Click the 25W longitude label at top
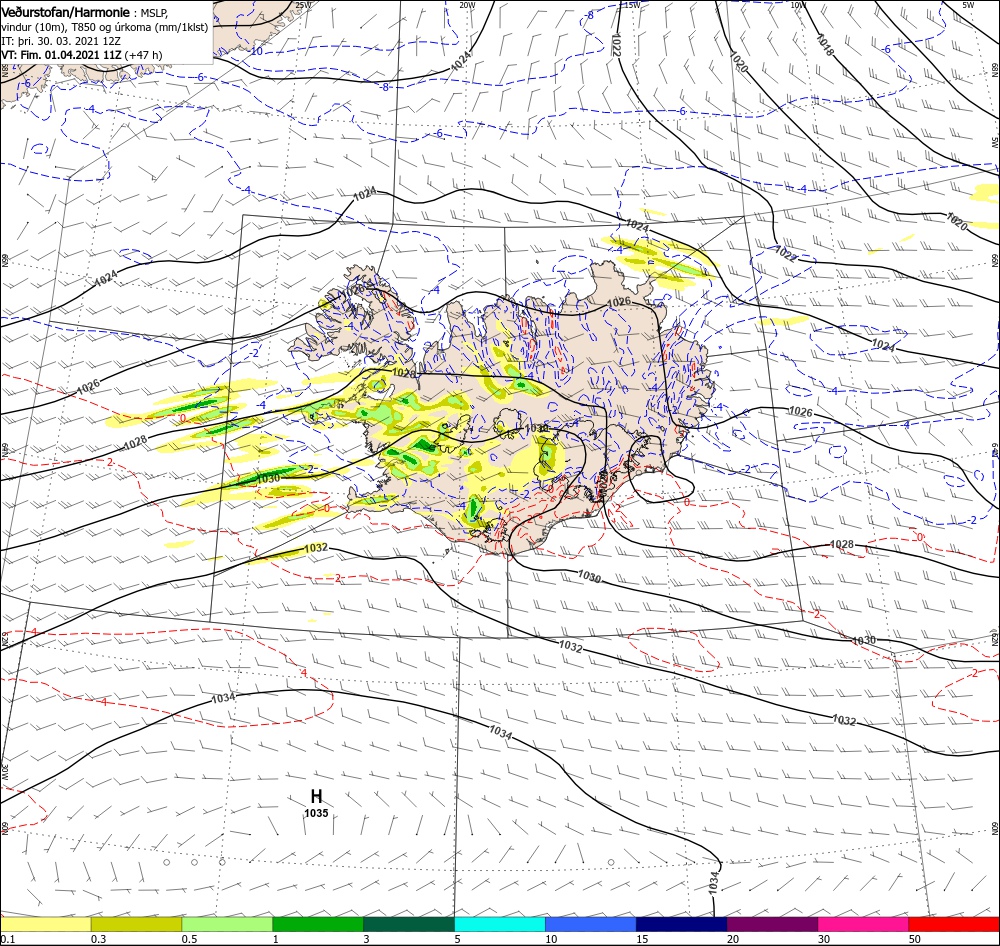The image size is (1000, 946). (304, 5)
